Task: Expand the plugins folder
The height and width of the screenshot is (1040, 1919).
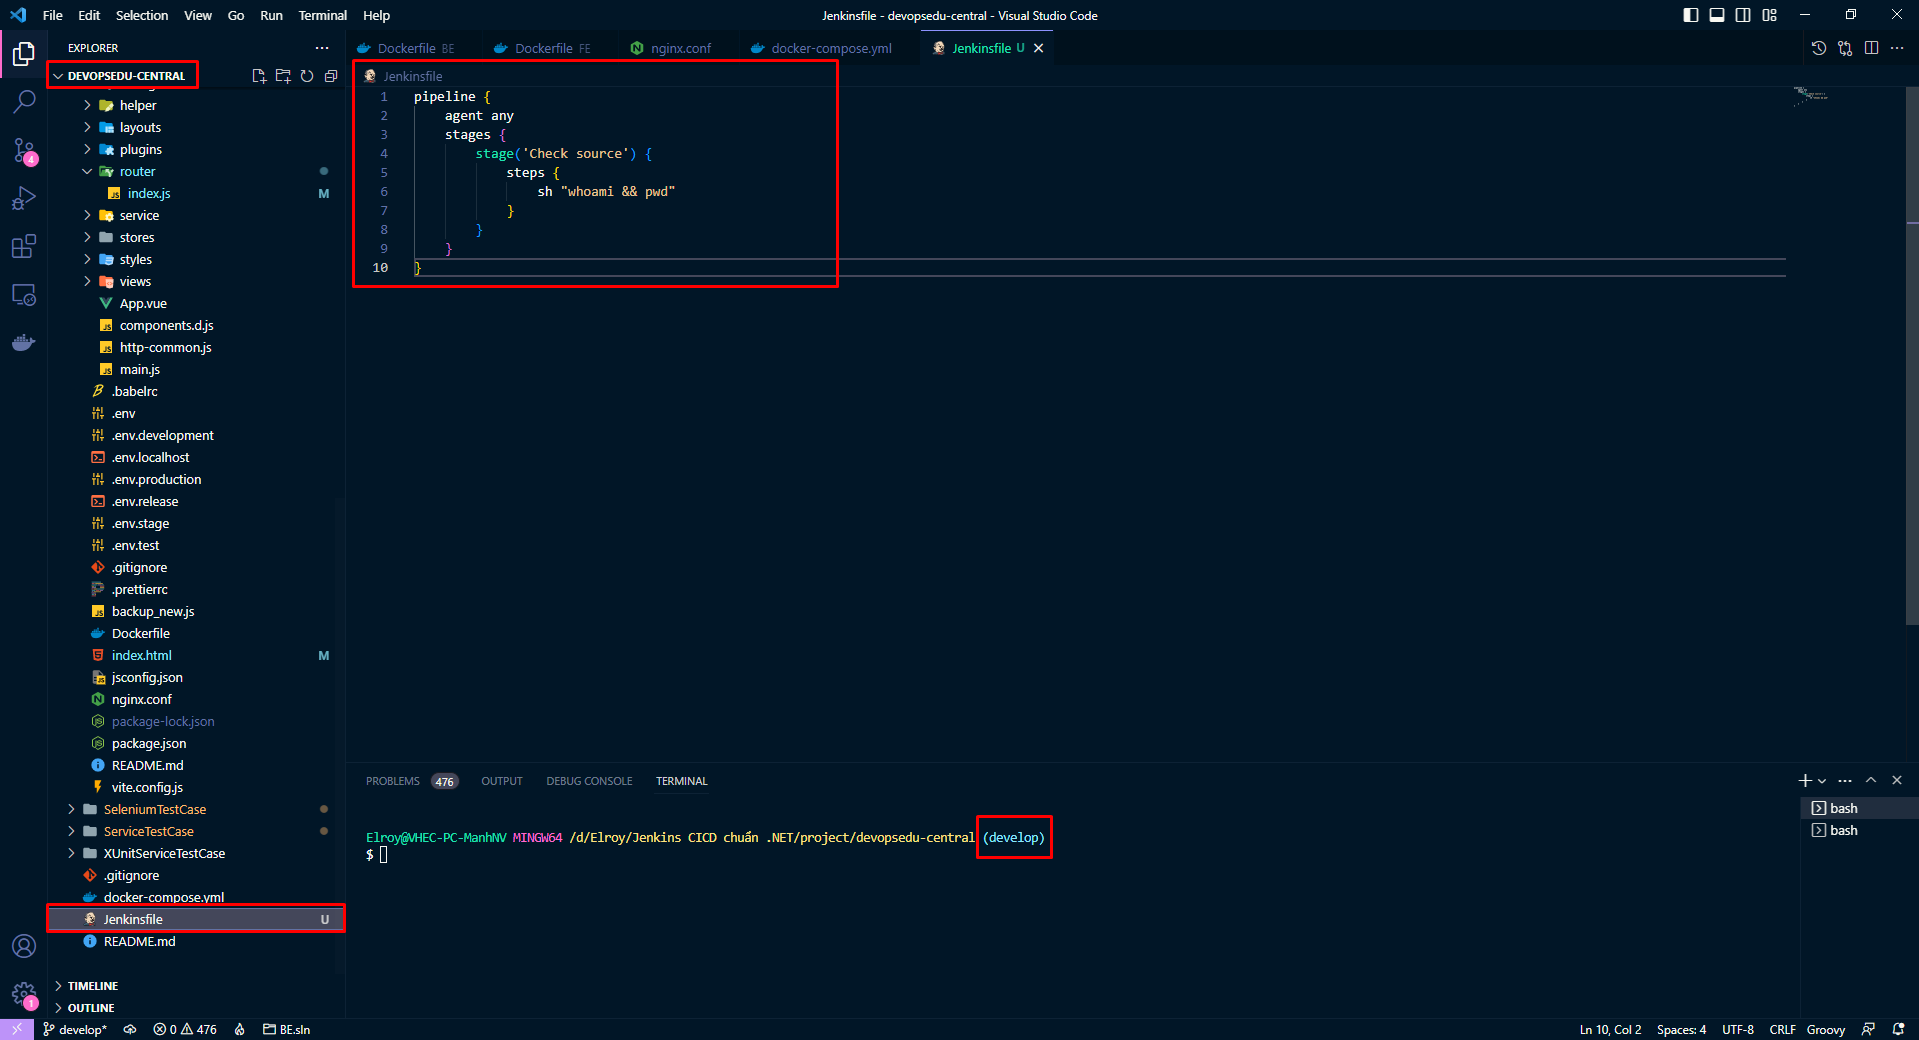Action: tap(140, 149)
